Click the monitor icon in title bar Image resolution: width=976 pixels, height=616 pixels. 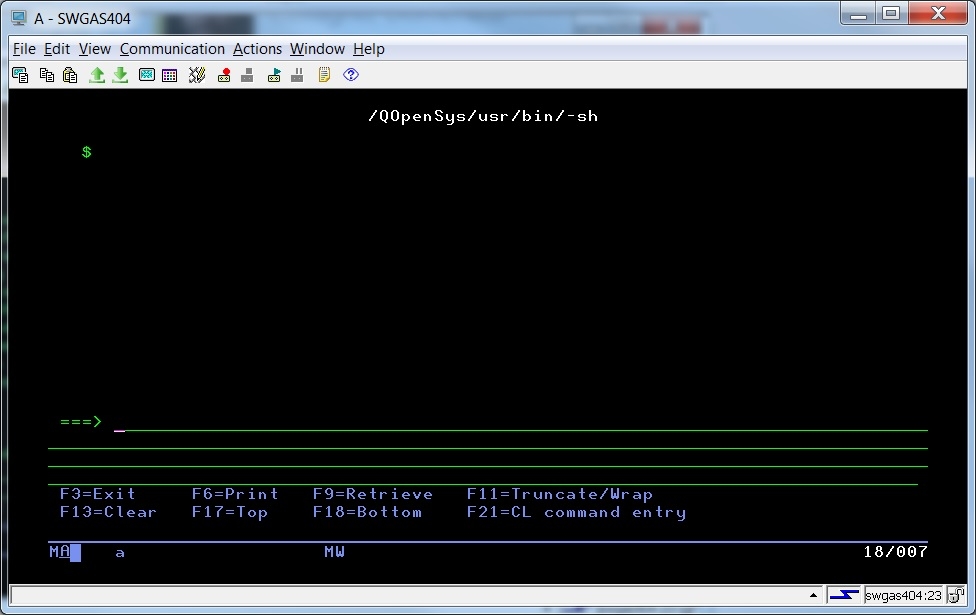point(19,18)
